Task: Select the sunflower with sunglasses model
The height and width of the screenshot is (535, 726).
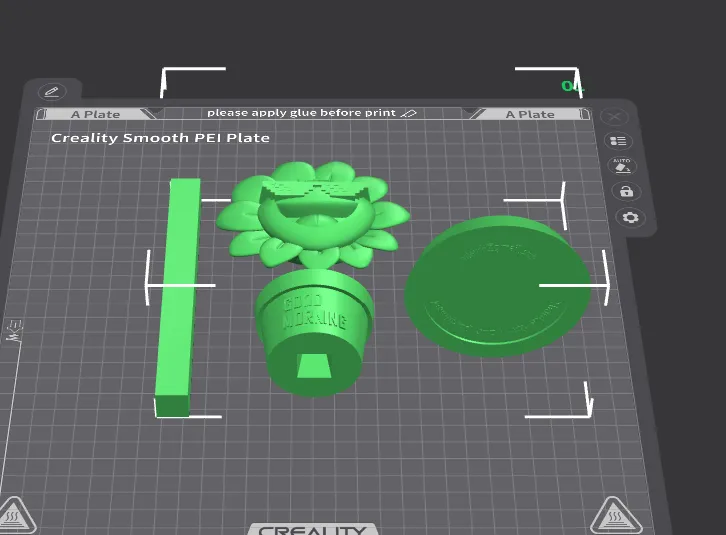Action: (x=313, y=215)
